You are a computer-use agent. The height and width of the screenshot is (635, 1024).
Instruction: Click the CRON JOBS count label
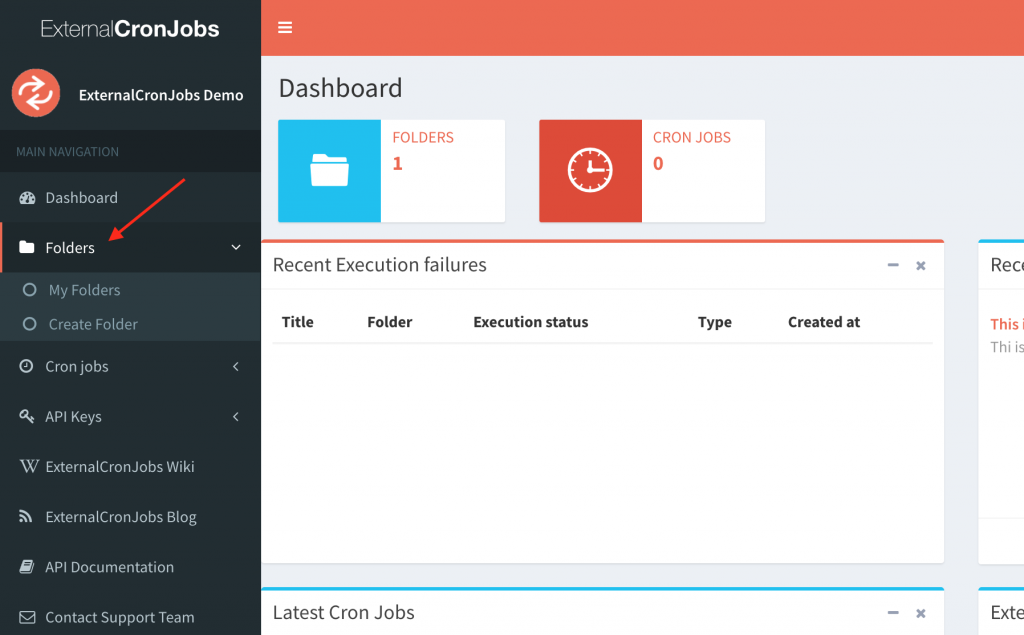click(692, 137)
